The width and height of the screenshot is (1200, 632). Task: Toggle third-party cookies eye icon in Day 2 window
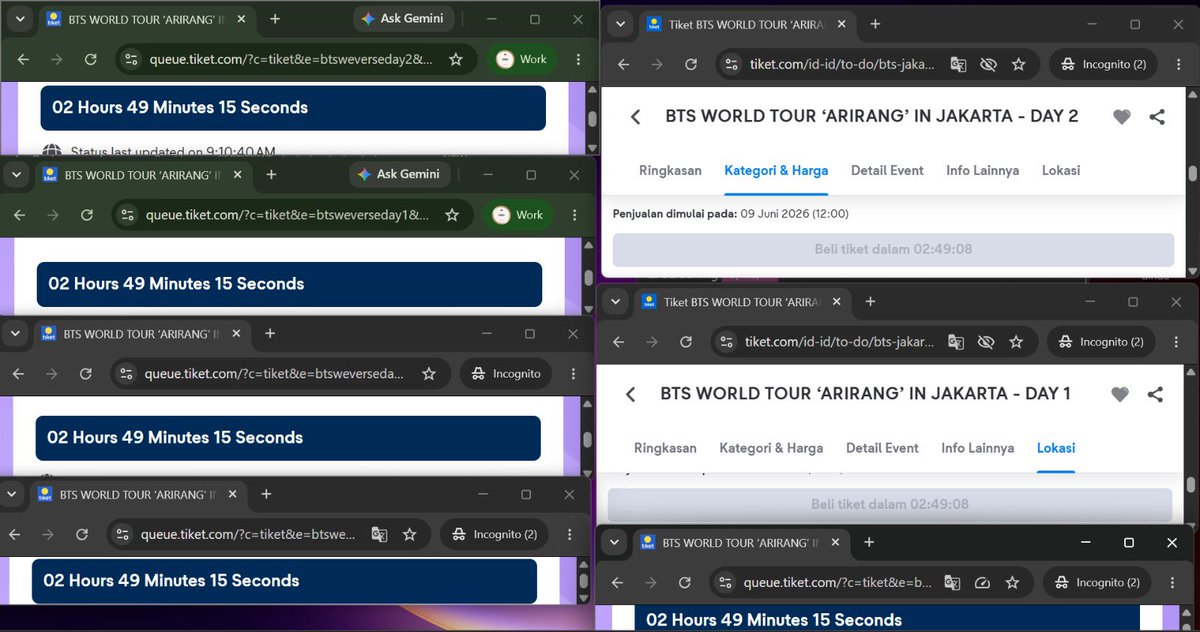[x=988, y=65]
